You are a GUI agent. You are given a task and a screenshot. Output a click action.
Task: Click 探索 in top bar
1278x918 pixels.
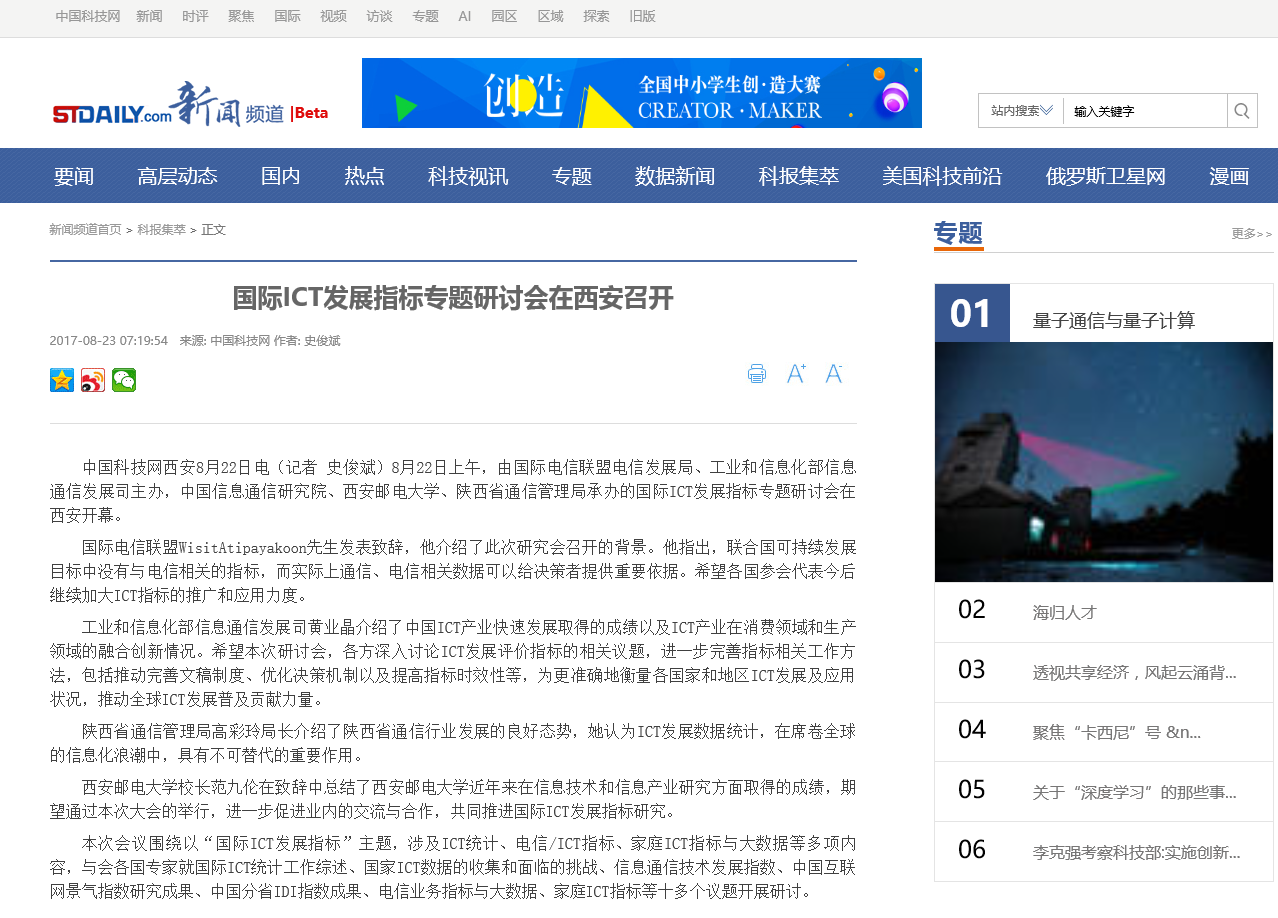coord(596,16)
